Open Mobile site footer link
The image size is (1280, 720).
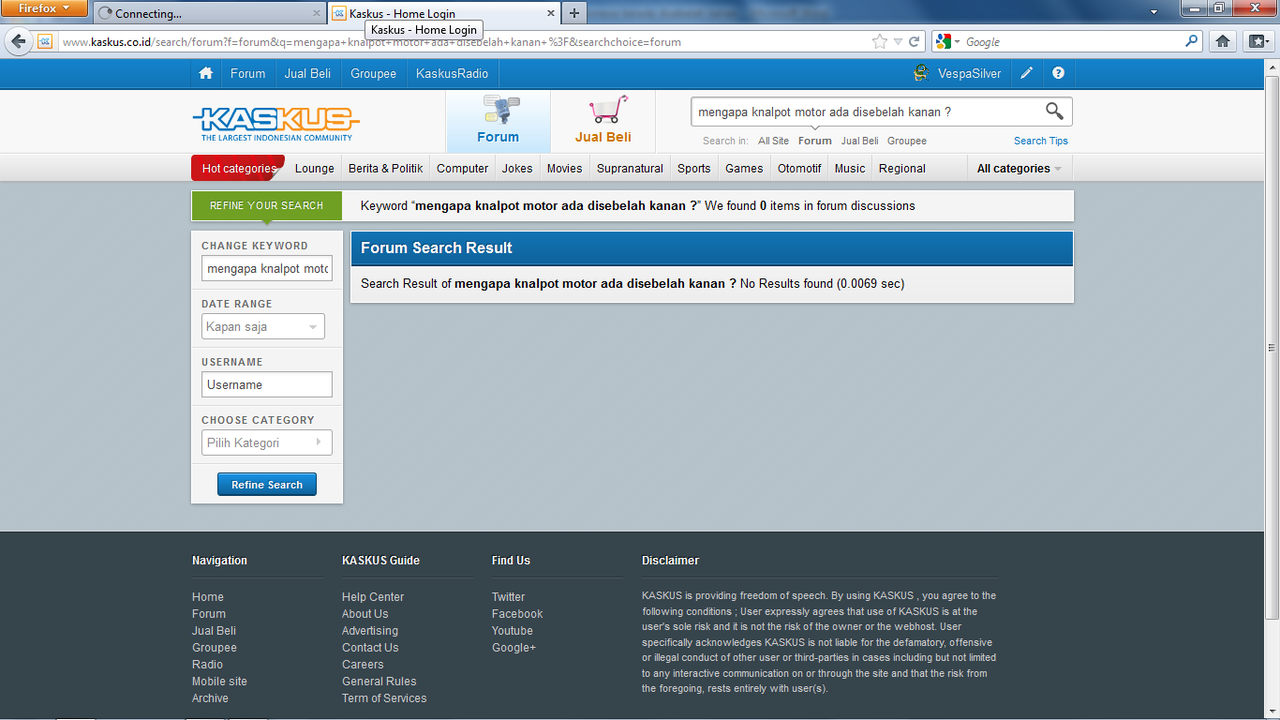219,681
